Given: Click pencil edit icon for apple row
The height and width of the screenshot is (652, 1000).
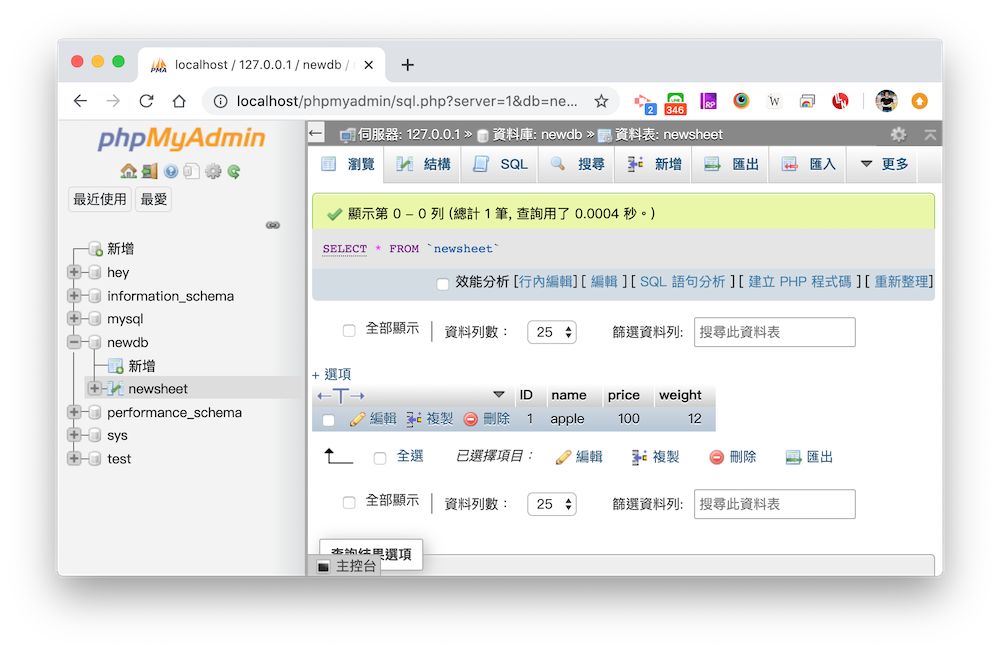Looking at the screenshot, I should click(x=357, y=419).
